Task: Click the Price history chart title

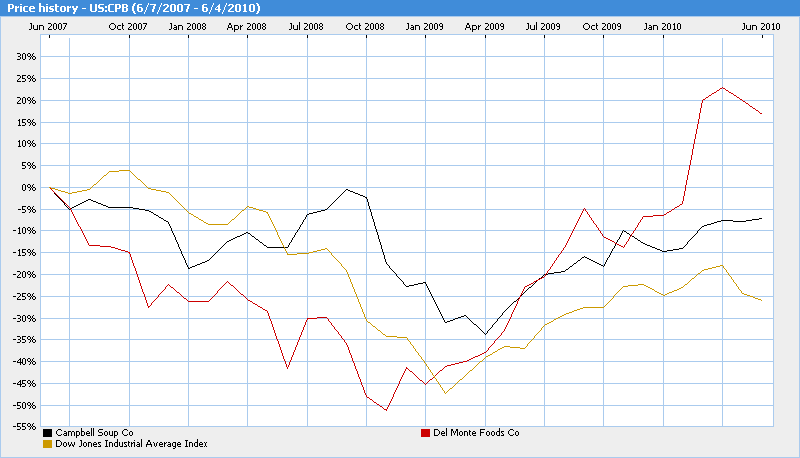Action: coord(134,8)
